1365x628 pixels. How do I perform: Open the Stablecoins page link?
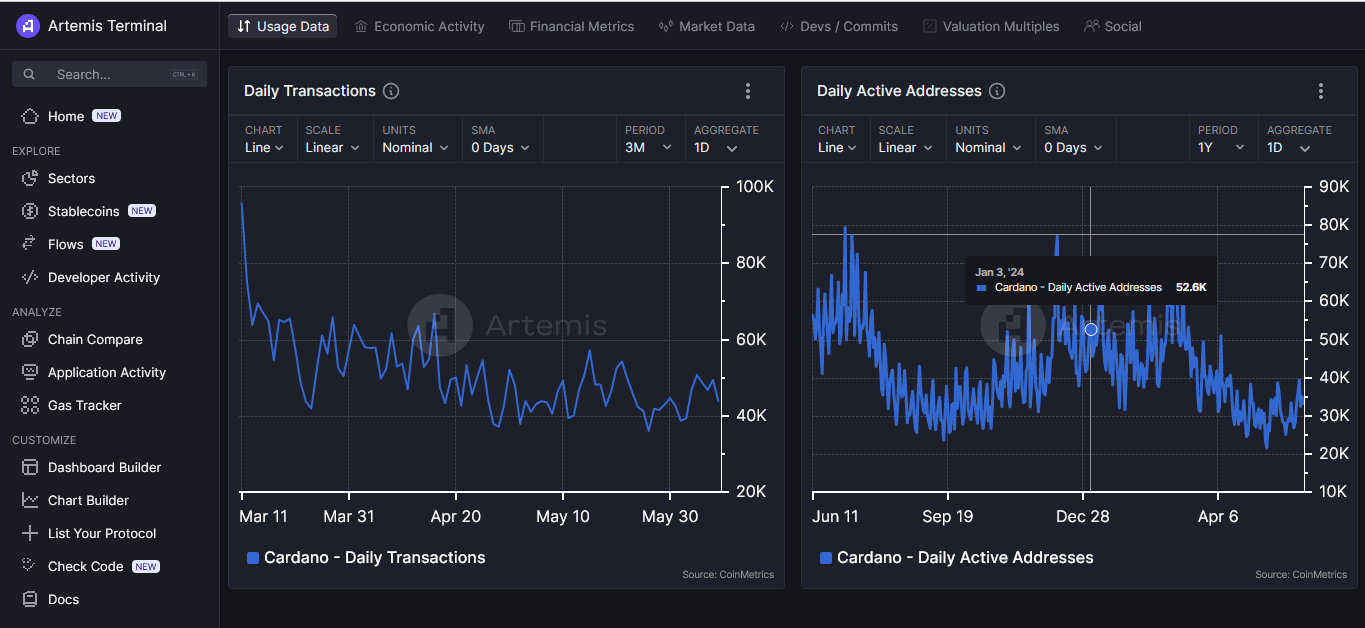point(83,211)
